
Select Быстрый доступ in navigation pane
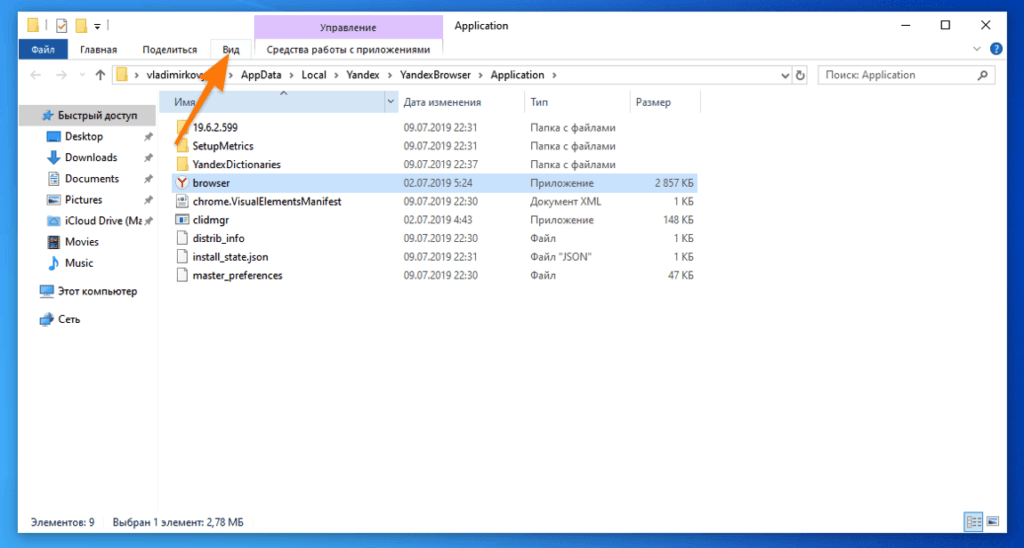(89, 116)
